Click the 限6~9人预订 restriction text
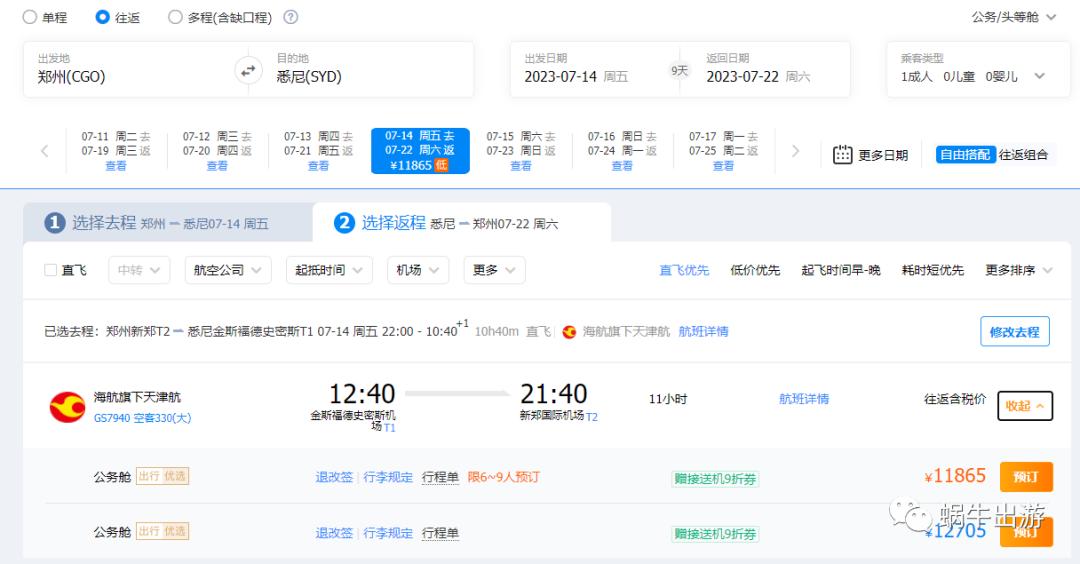Viewport: 1080px width, 564px height. [503, 477]
